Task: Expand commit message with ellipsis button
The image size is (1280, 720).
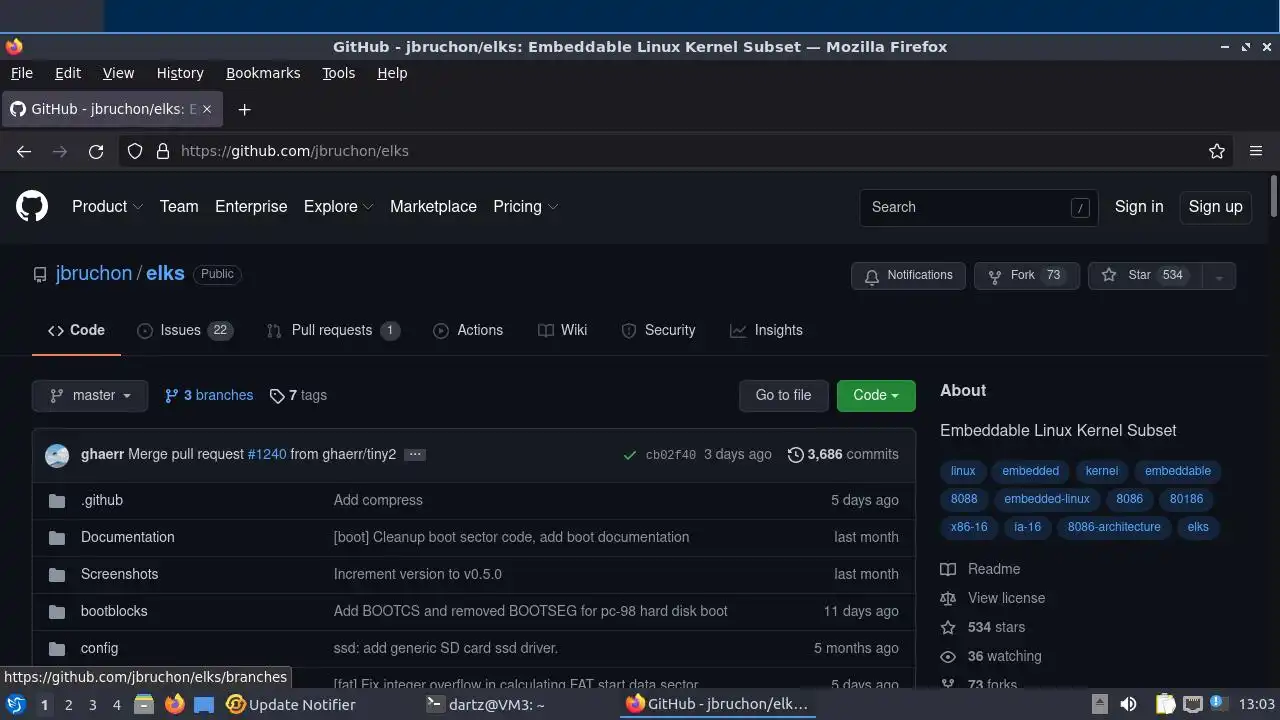Action: [x=415, y=454]
